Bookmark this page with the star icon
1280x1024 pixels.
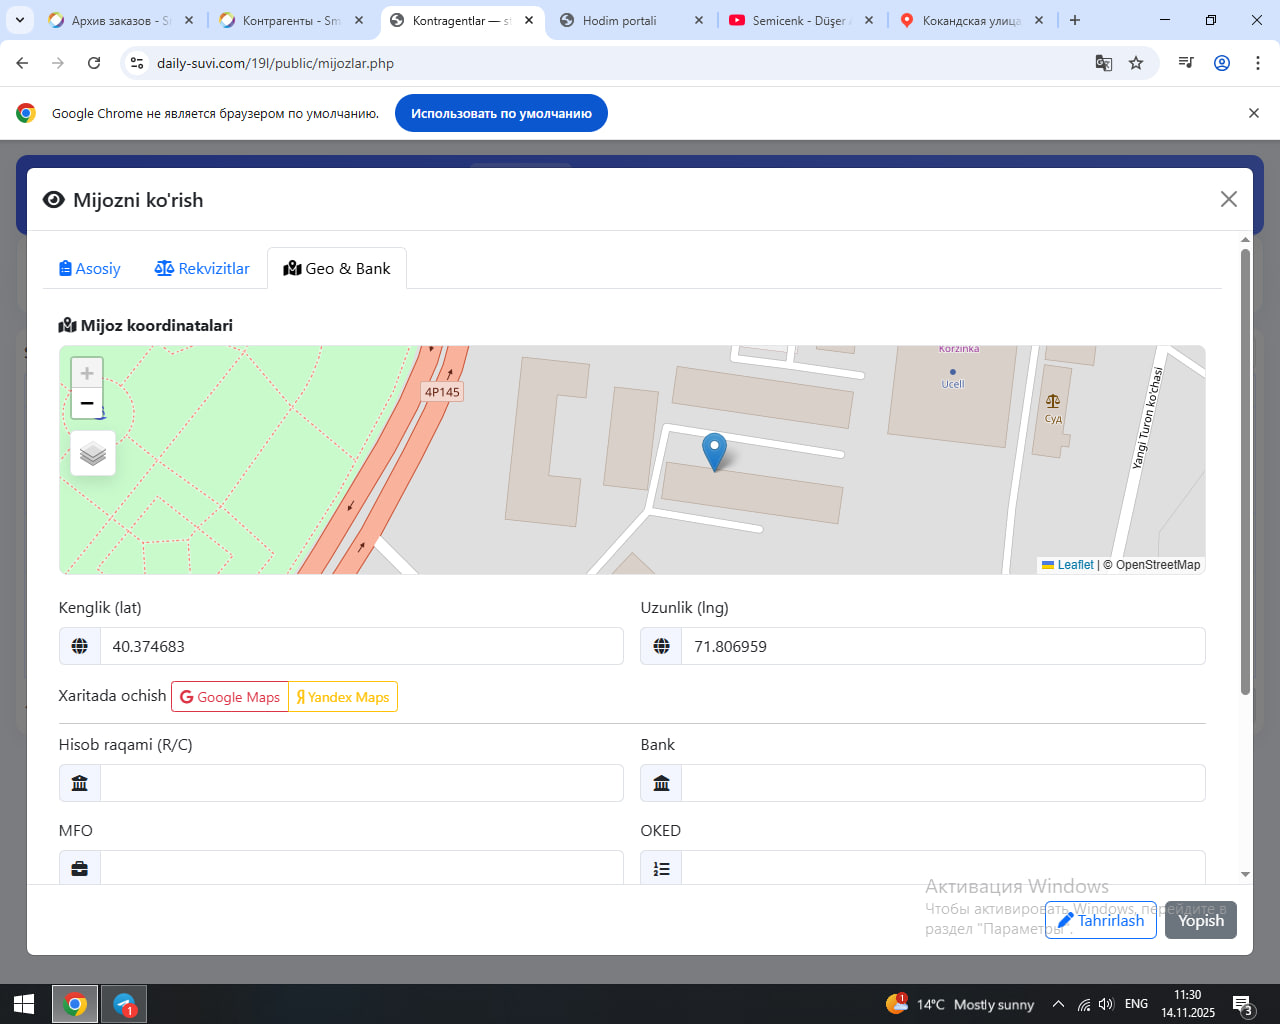1136,63
